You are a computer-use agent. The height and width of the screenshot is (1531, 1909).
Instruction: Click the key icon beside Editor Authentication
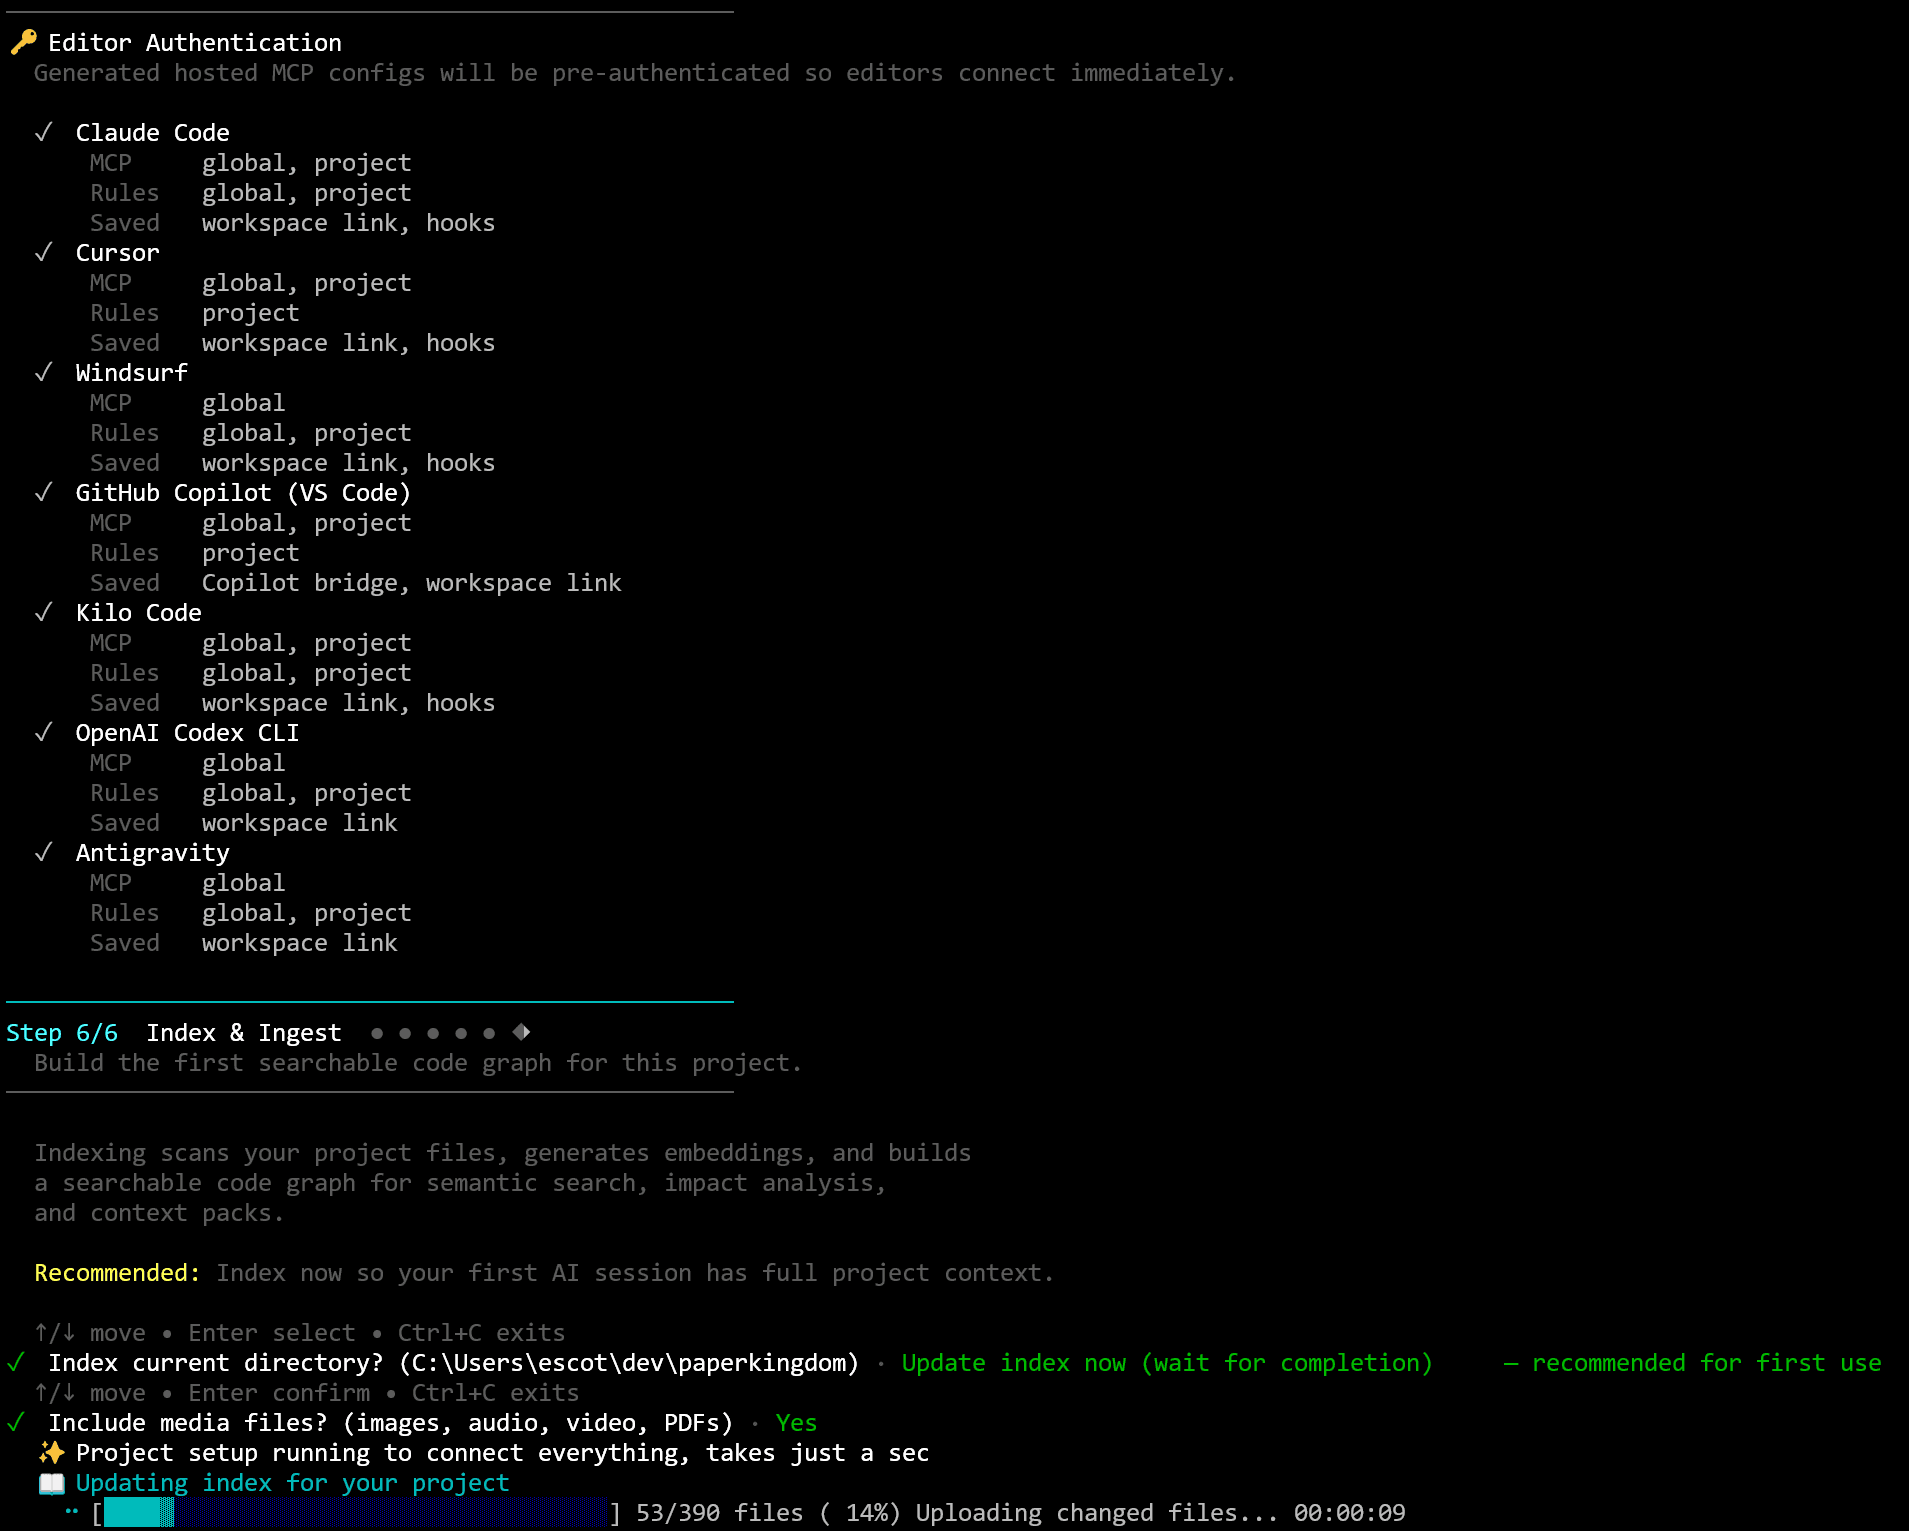tap(23, 42)
